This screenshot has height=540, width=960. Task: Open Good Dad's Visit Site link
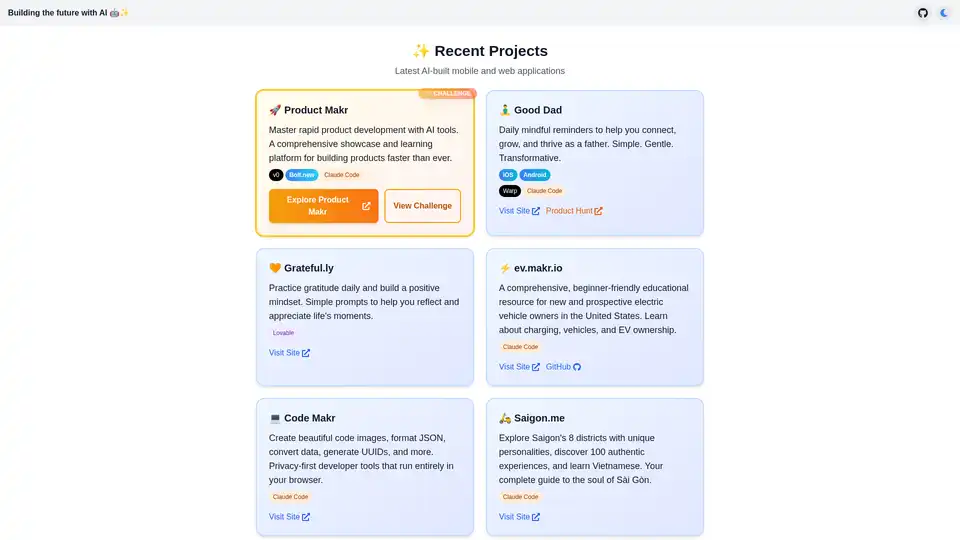click(x=519, y=211)
